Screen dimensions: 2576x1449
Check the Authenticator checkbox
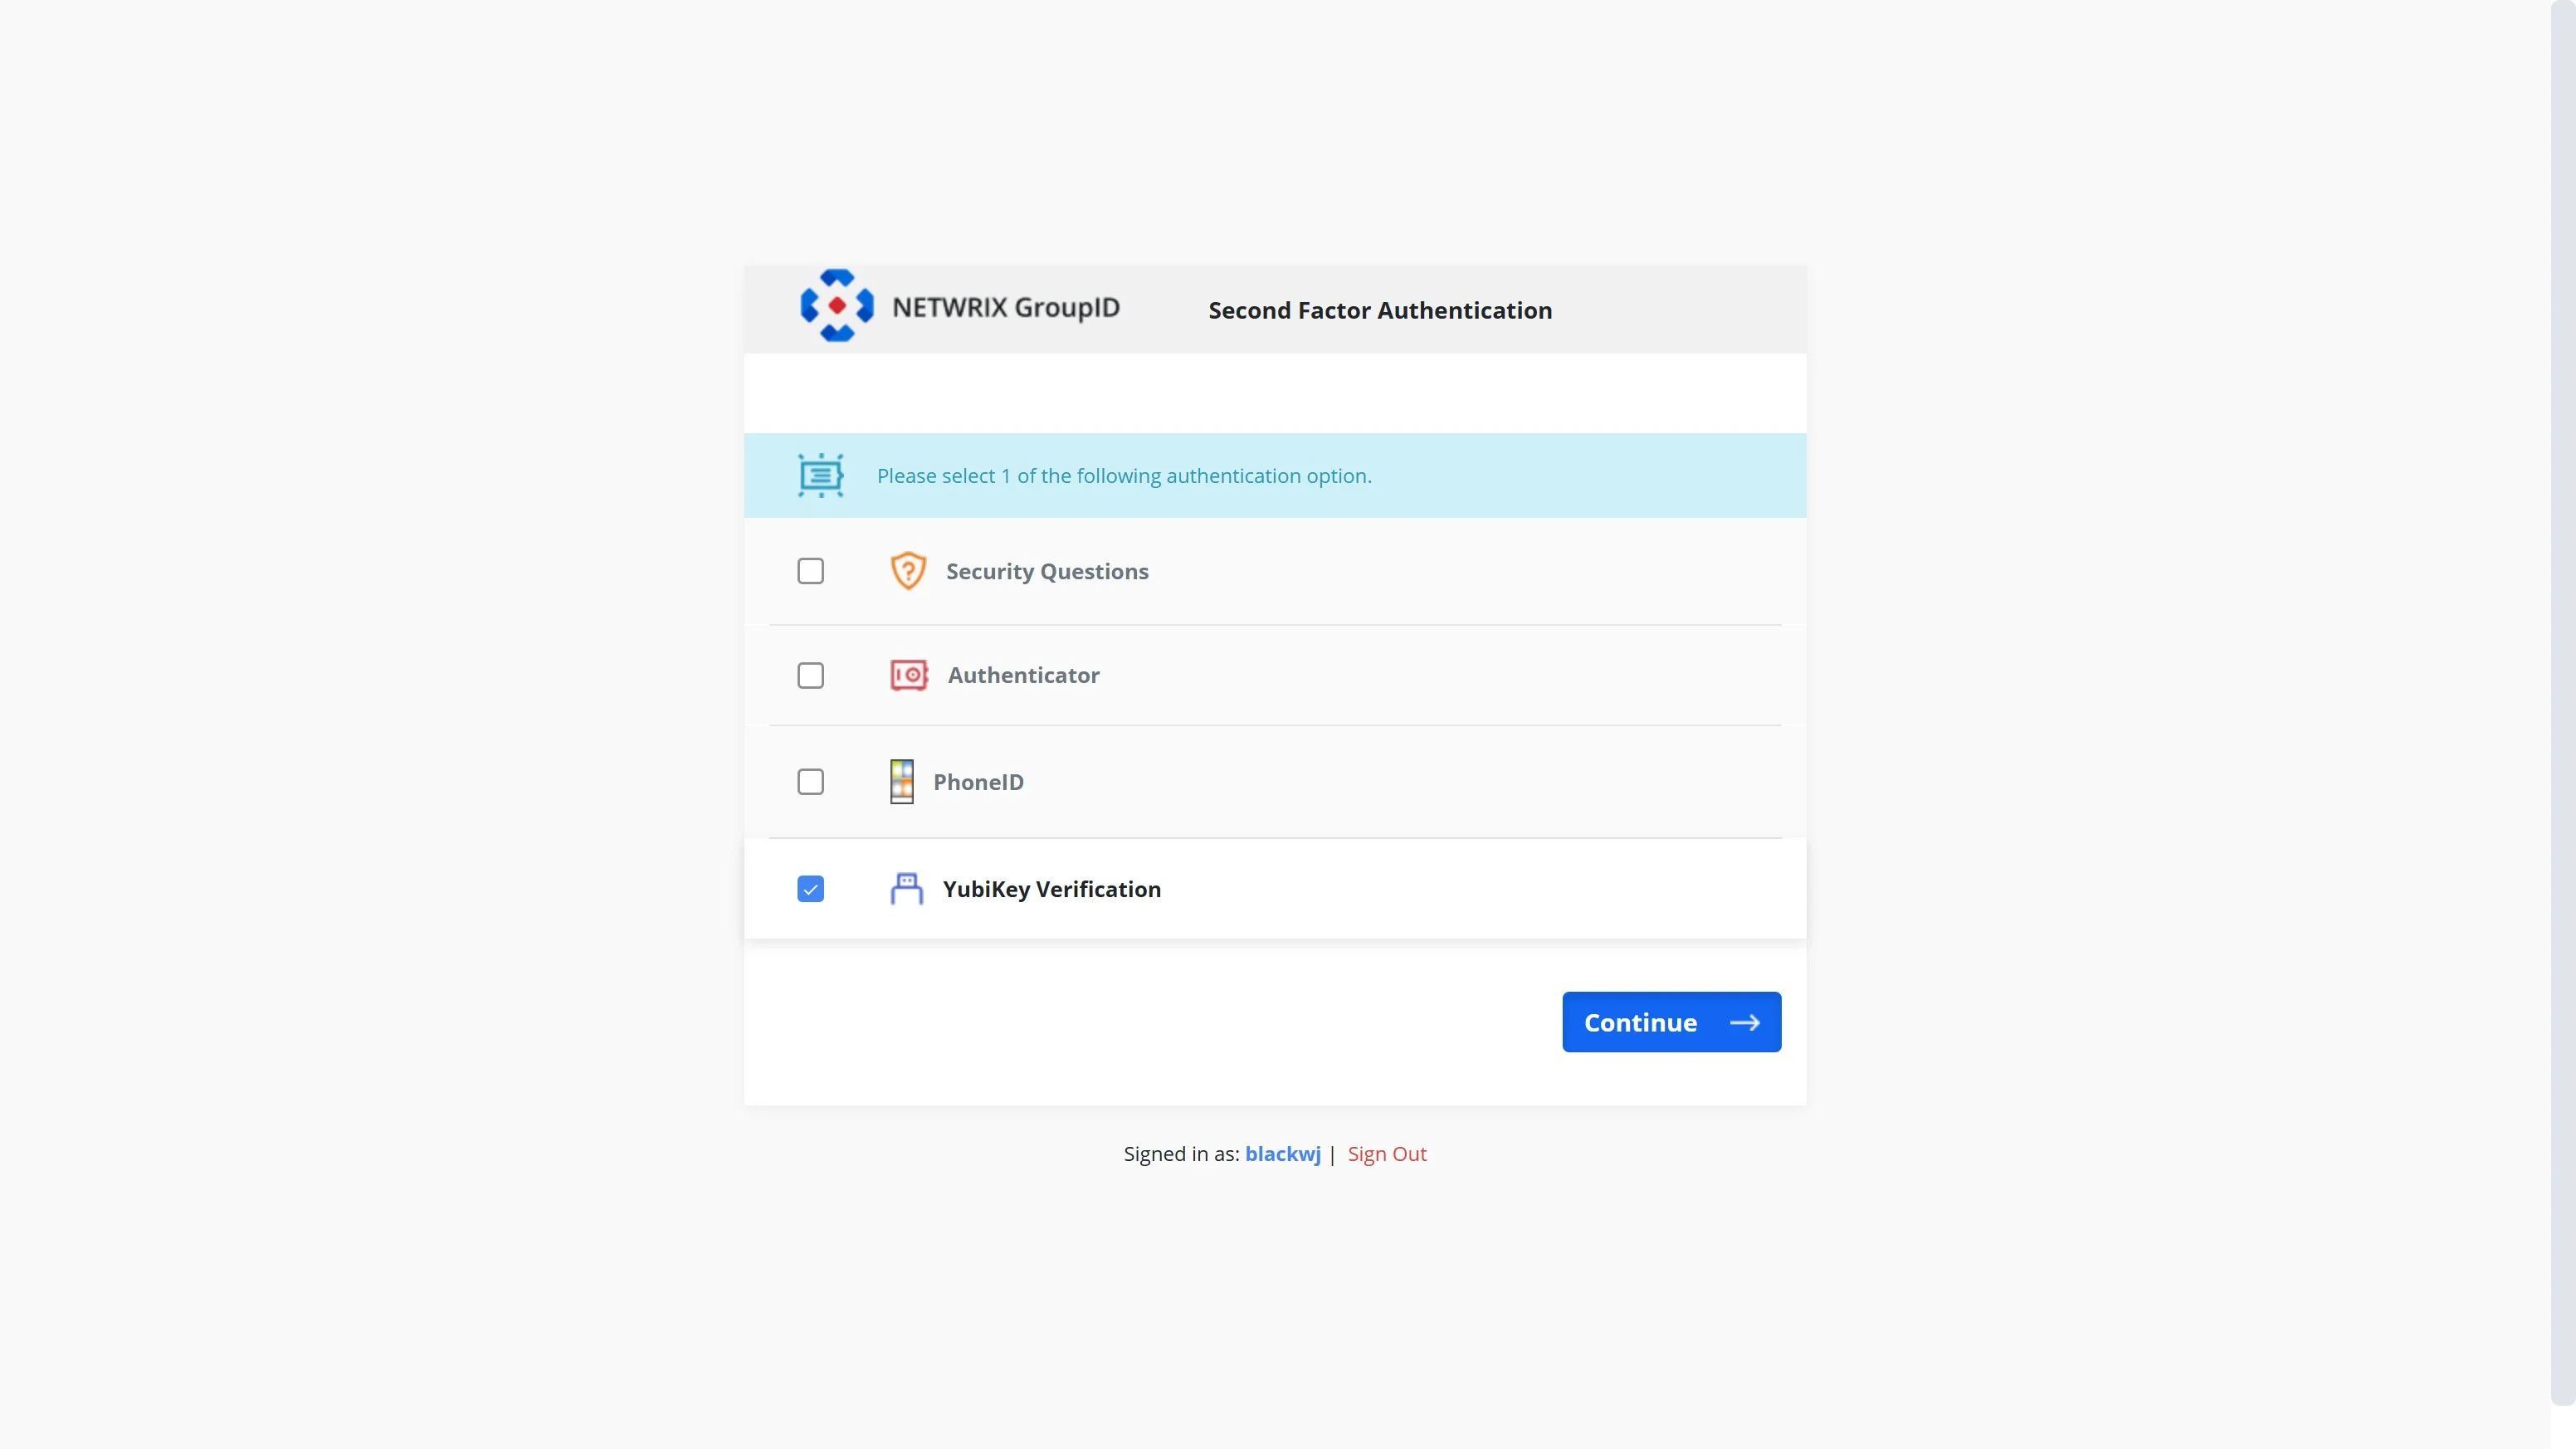(810, 675)
